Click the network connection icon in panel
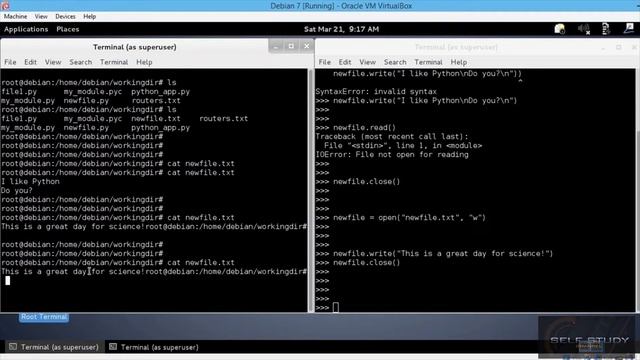This screenshot has height=360, width=640. (606, 29)
